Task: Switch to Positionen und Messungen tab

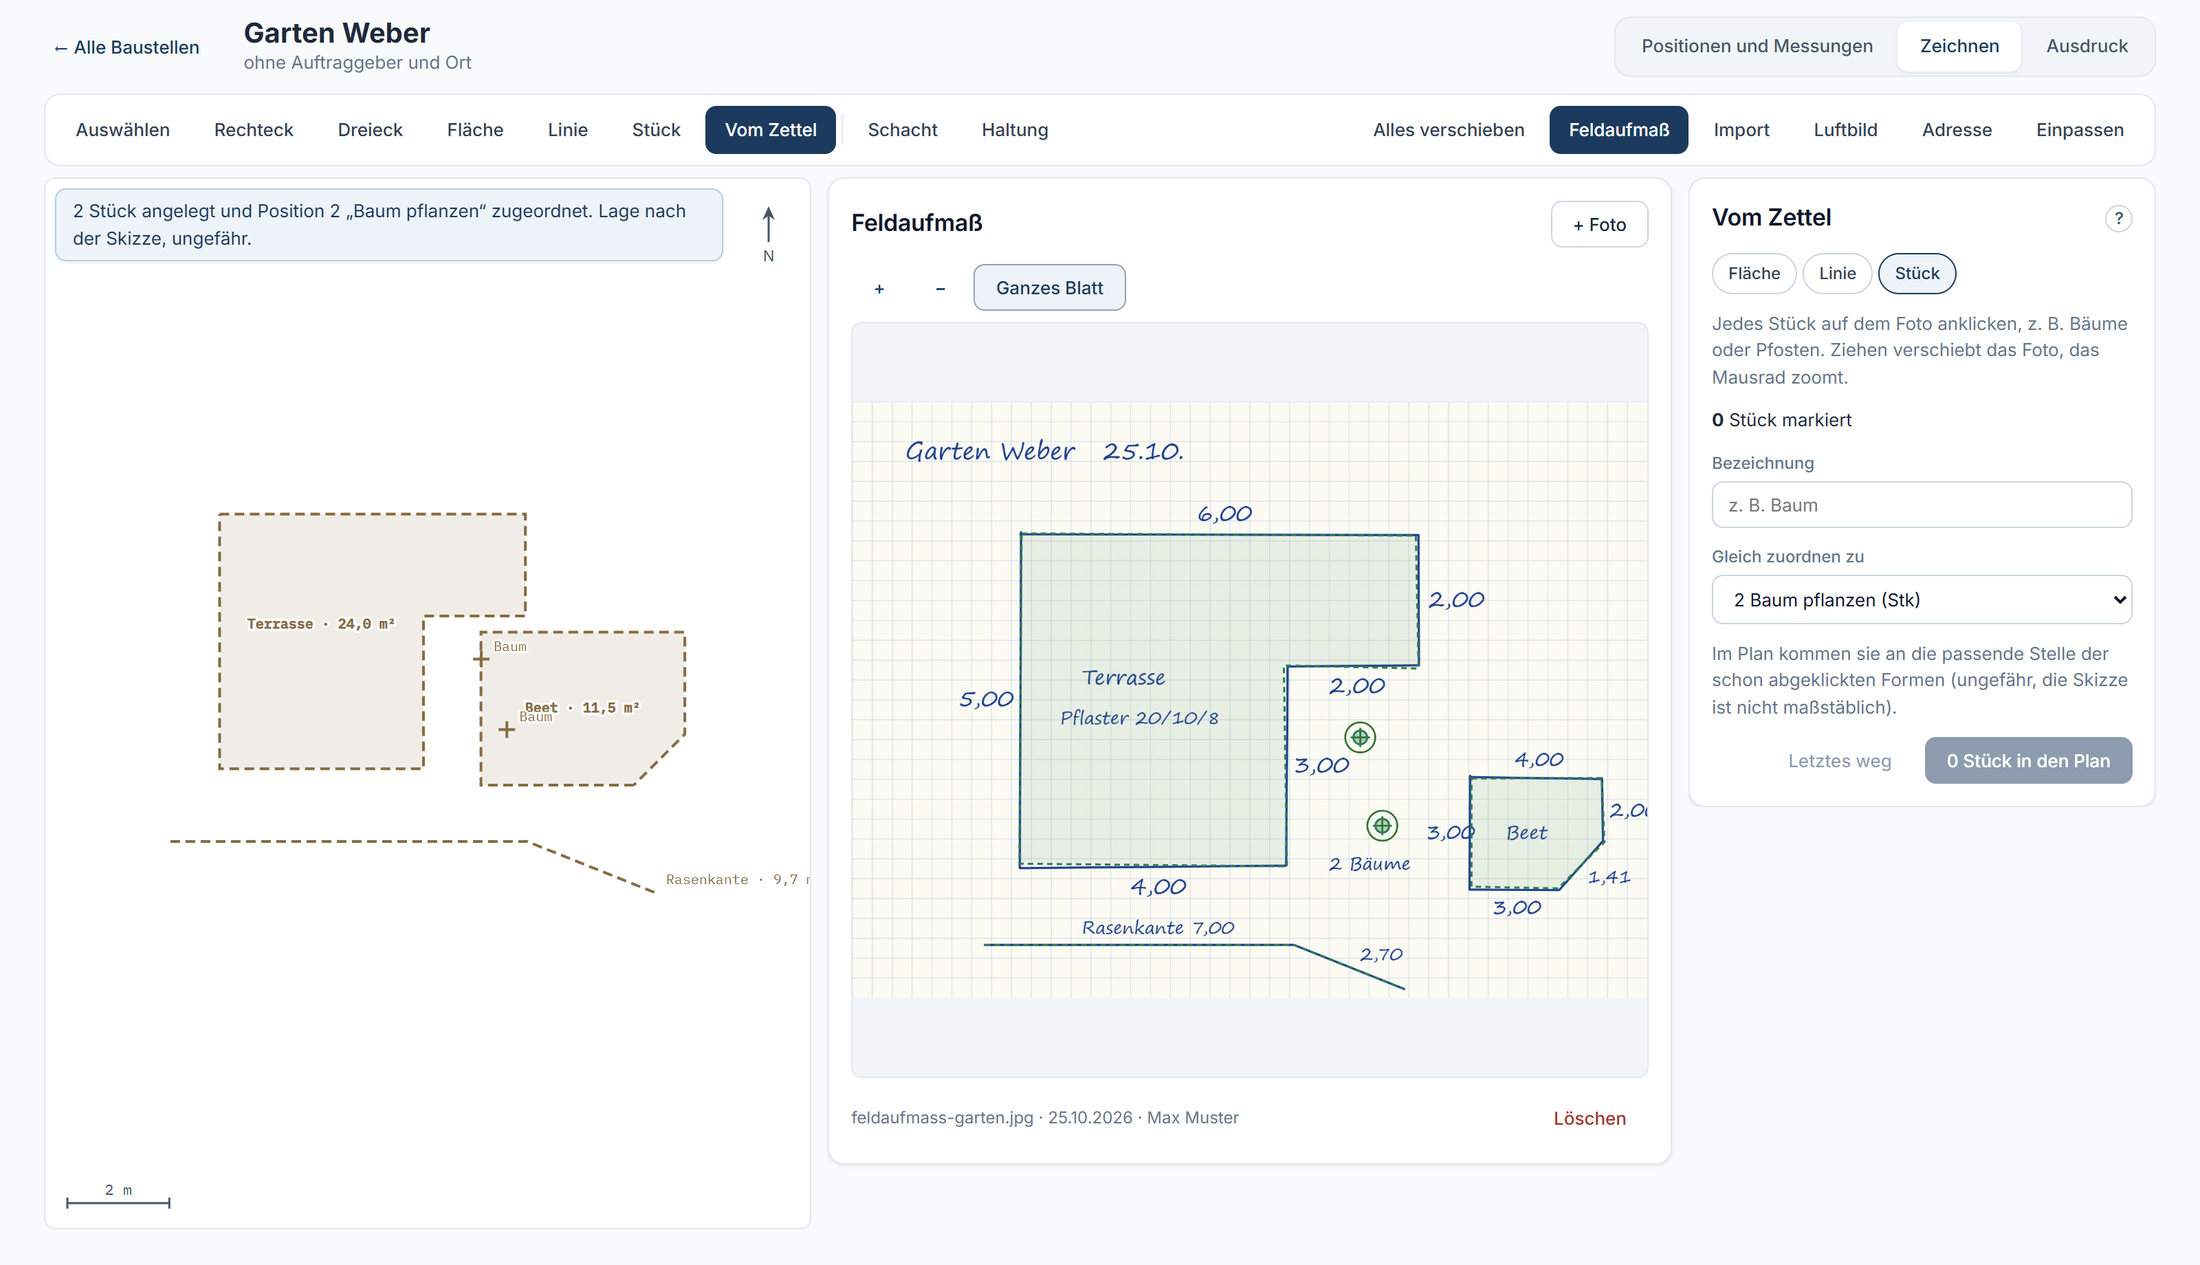Action: [x=1757, y=46]
